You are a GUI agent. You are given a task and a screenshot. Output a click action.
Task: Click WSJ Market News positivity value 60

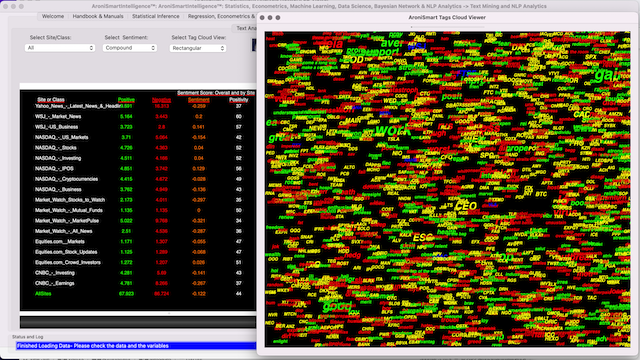238,116
